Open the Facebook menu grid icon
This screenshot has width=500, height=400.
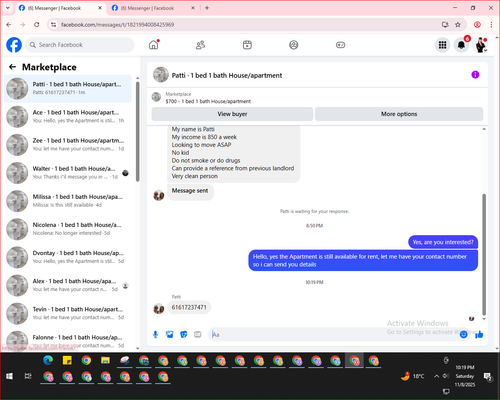(x=442, y=45)
